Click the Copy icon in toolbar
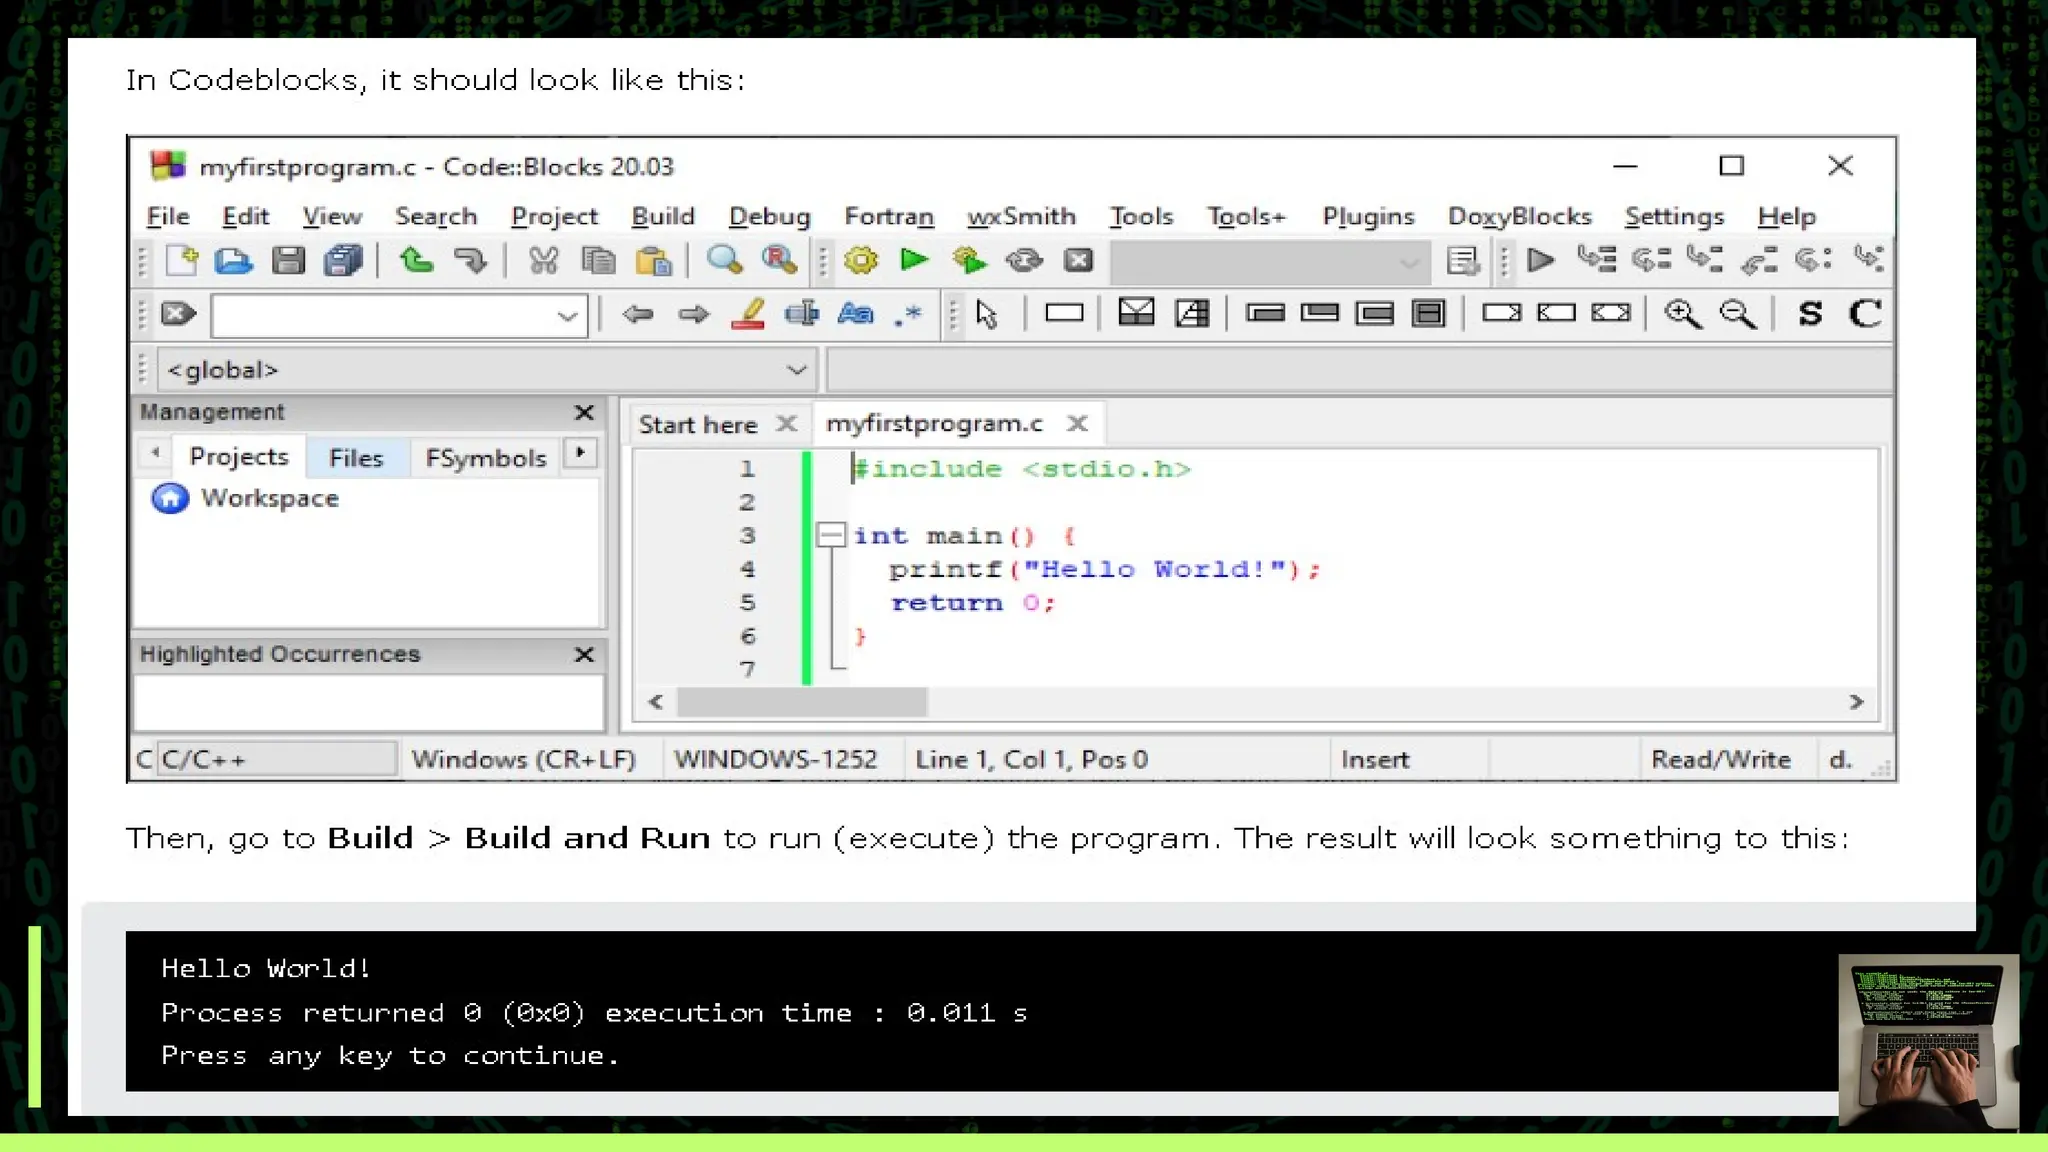This screenshot has width=2048, height=1152. click(598, 260)
